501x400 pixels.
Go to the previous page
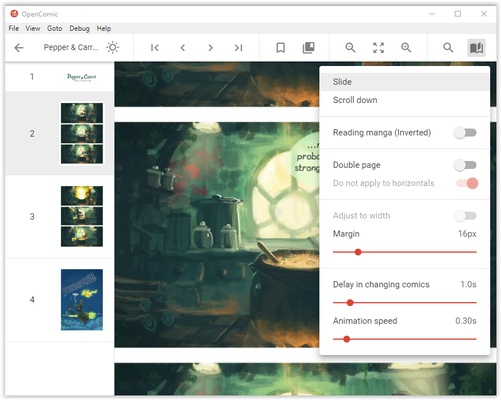(x=183, y=48)
